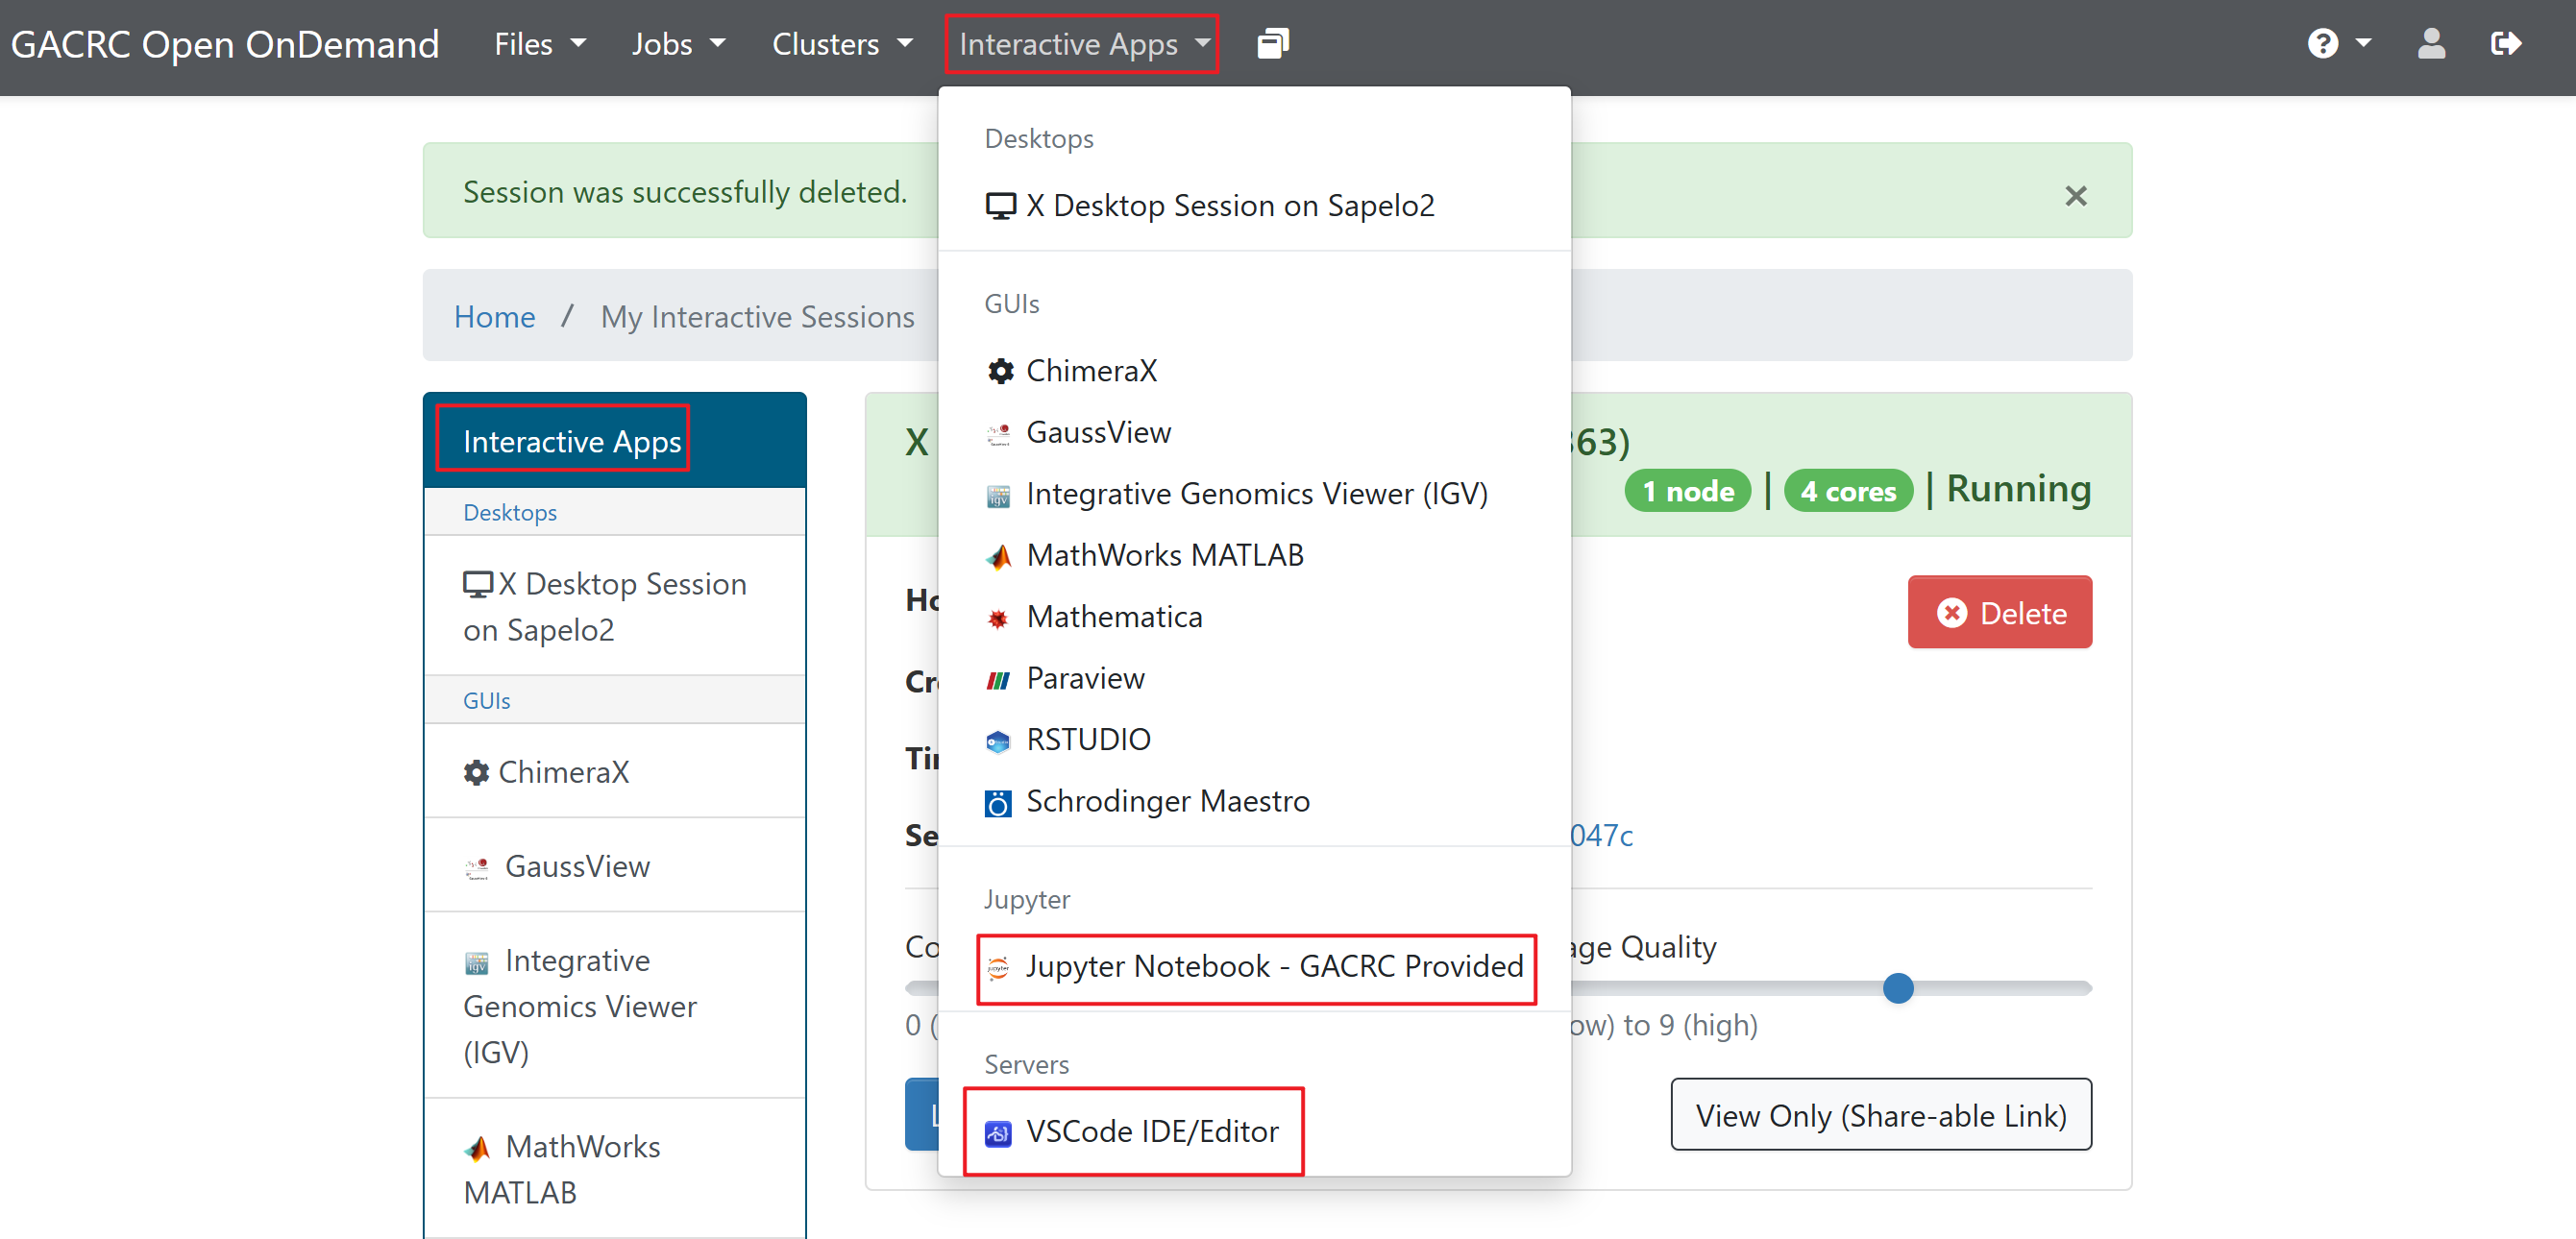Click the log out icon

point(2506,44)
